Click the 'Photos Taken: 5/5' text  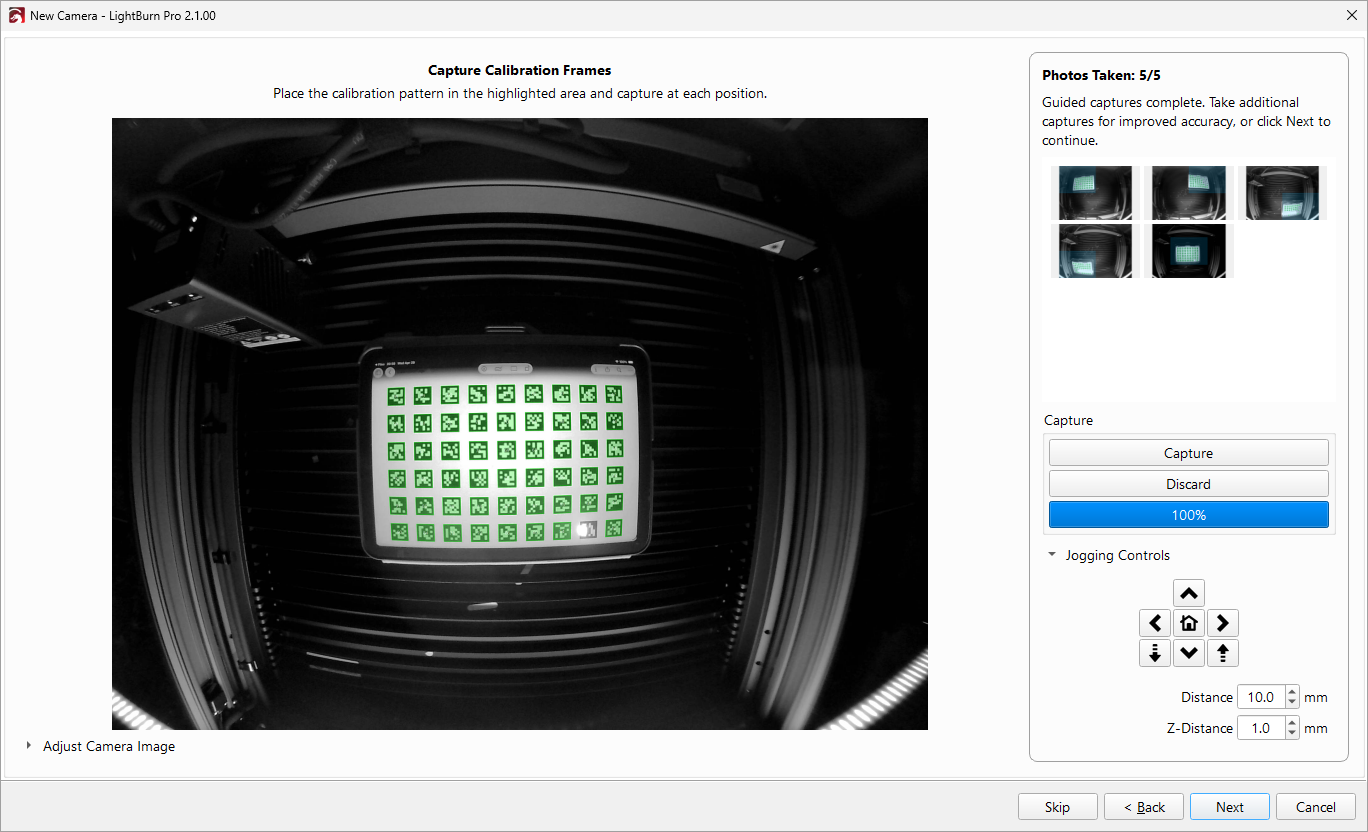pyautogui.click(x=1101, y=75)
